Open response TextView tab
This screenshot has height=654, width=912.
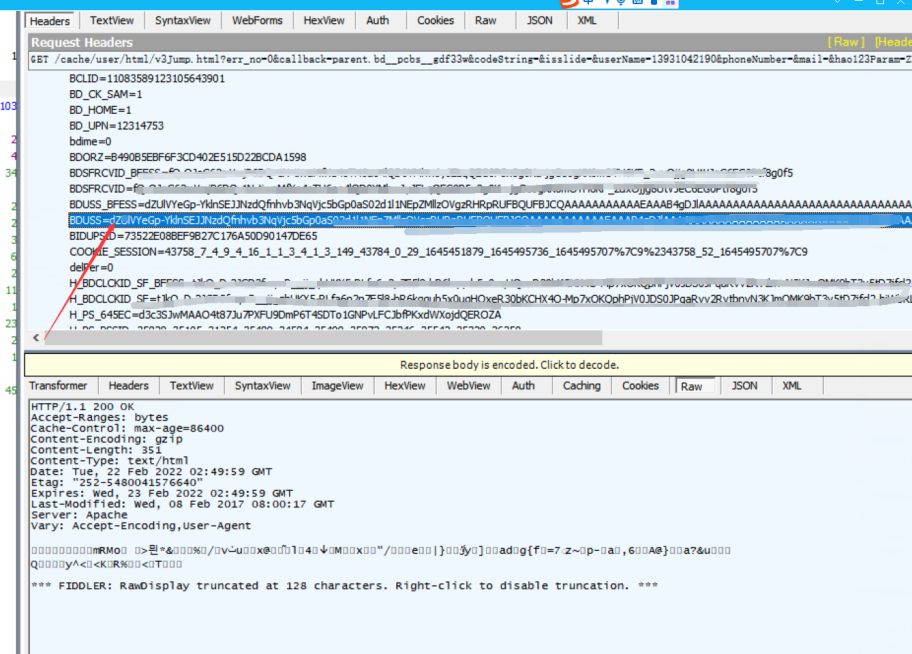[x=191, y=386]
